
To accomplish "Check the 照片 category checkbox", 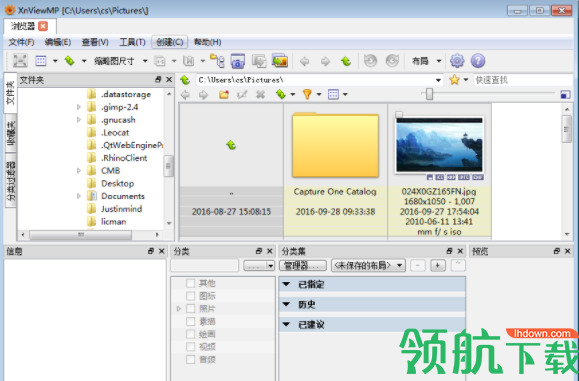I will coord(191,308).
